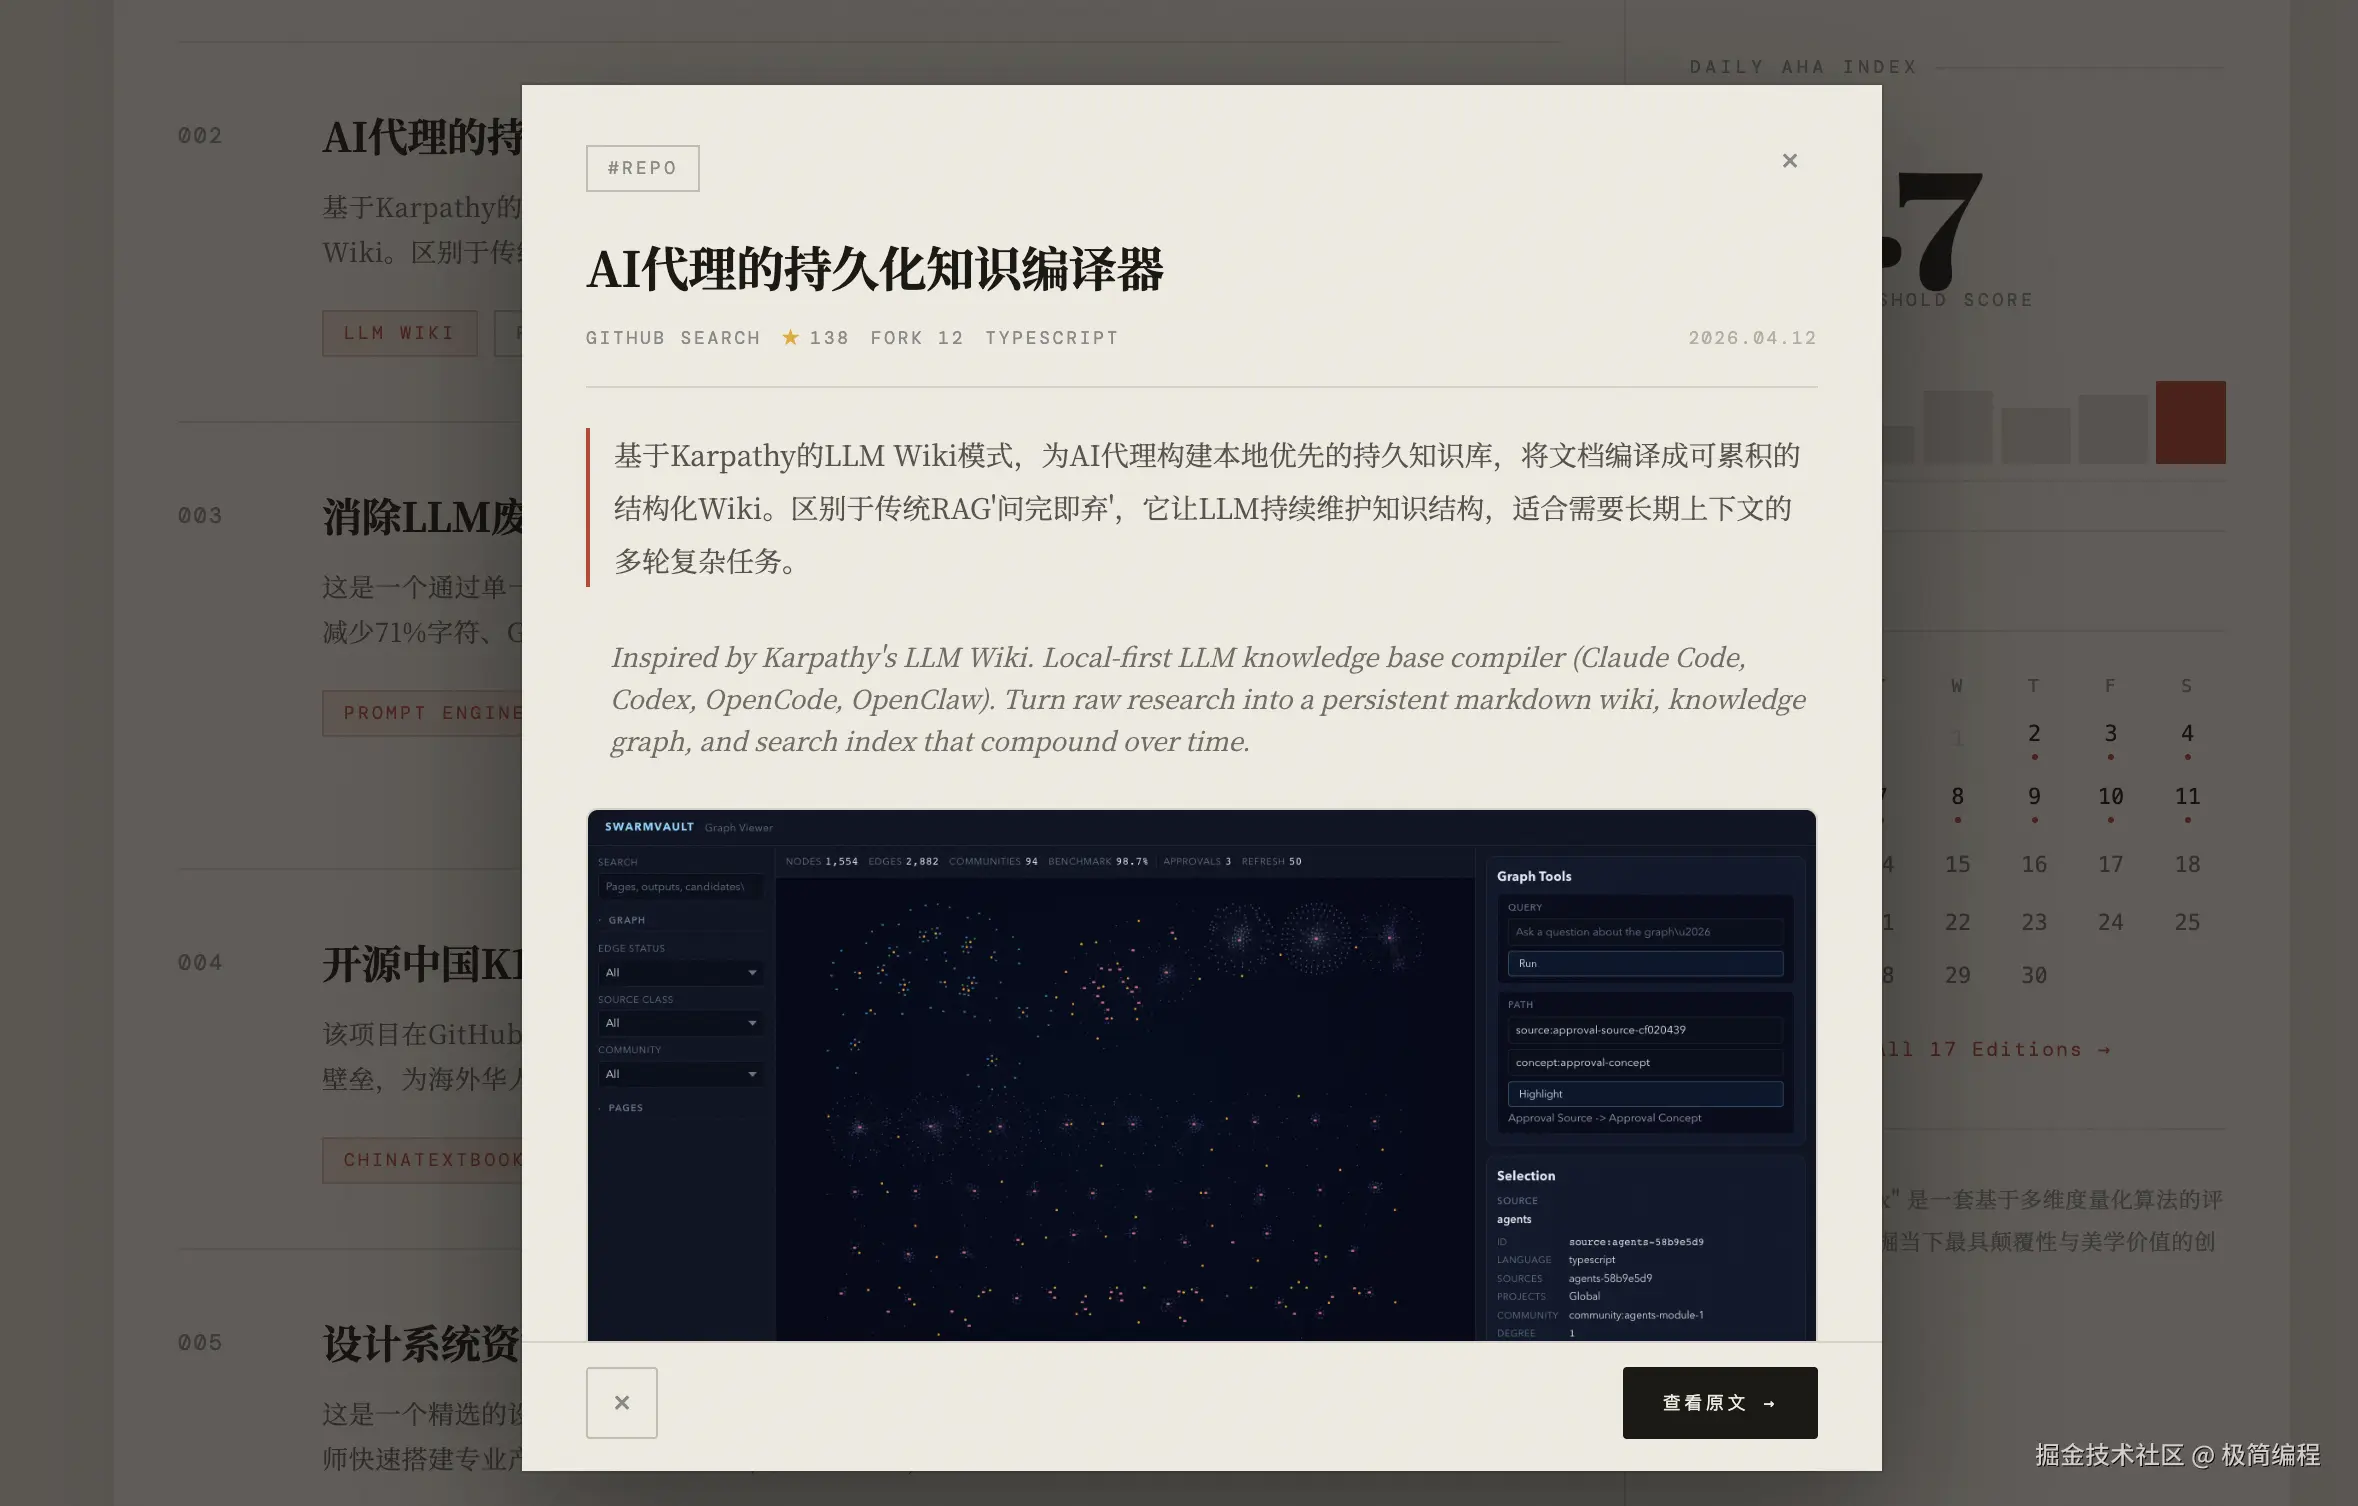Click the bottom-left X close button
2358x1506 pixels.
[621, 1402]
